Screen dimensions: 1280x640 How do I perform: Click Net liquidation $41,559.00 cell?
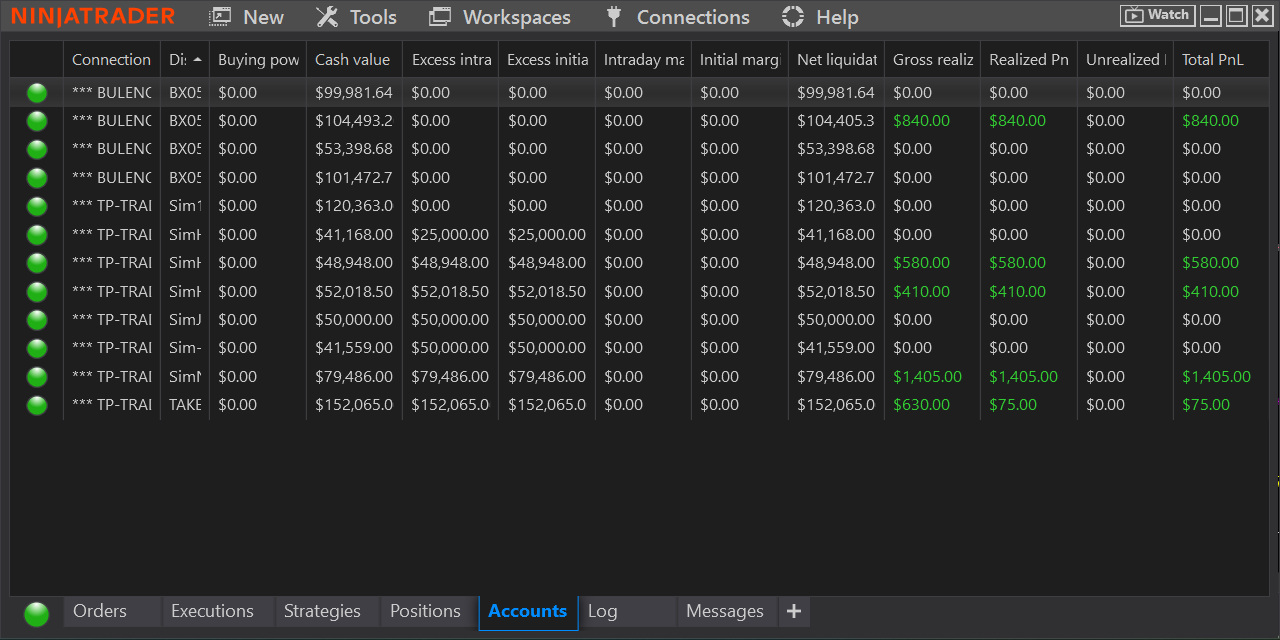837,348
